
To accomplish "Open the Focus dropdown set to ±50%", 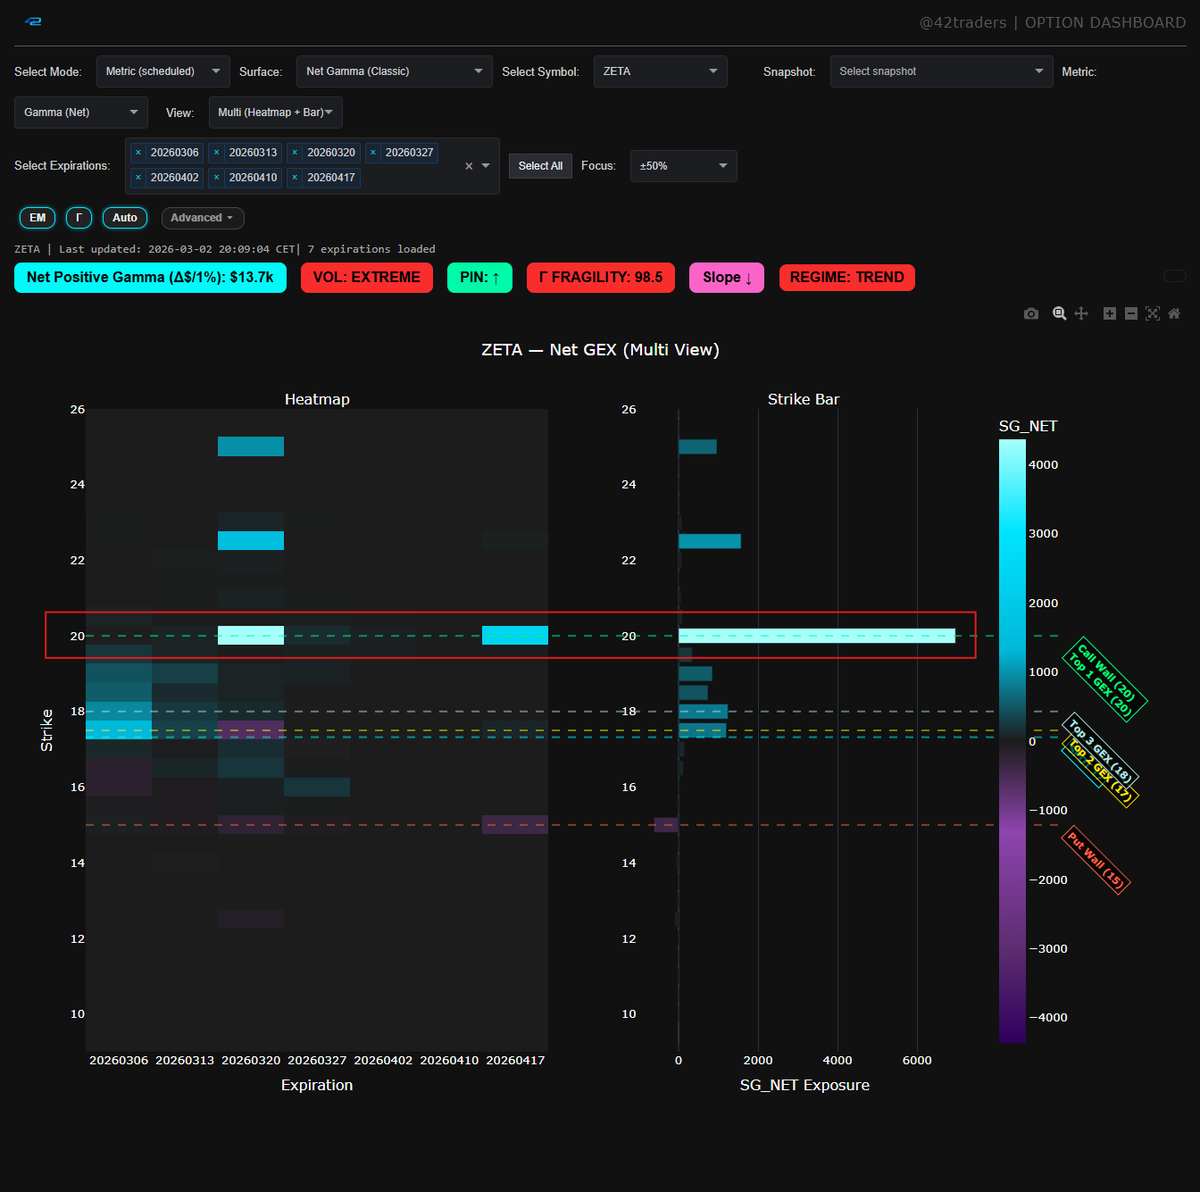I will pyautogui.click(x=683, y=166).
